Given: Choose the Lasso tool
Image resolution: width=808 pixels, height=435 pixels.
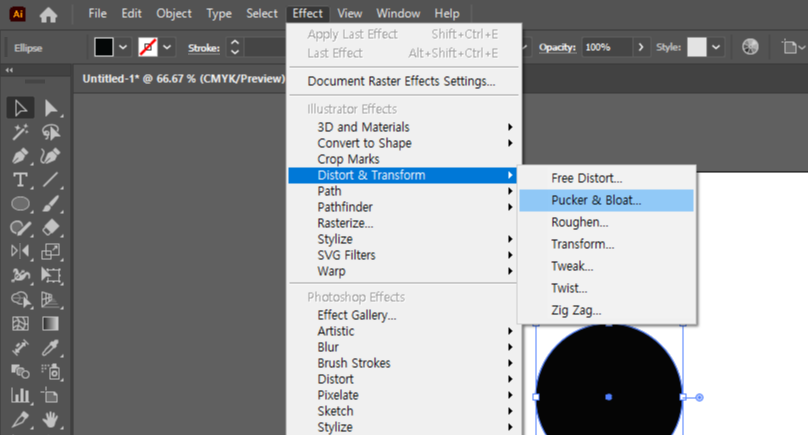Looking at the screenshot, I should [x=50, y=132].
